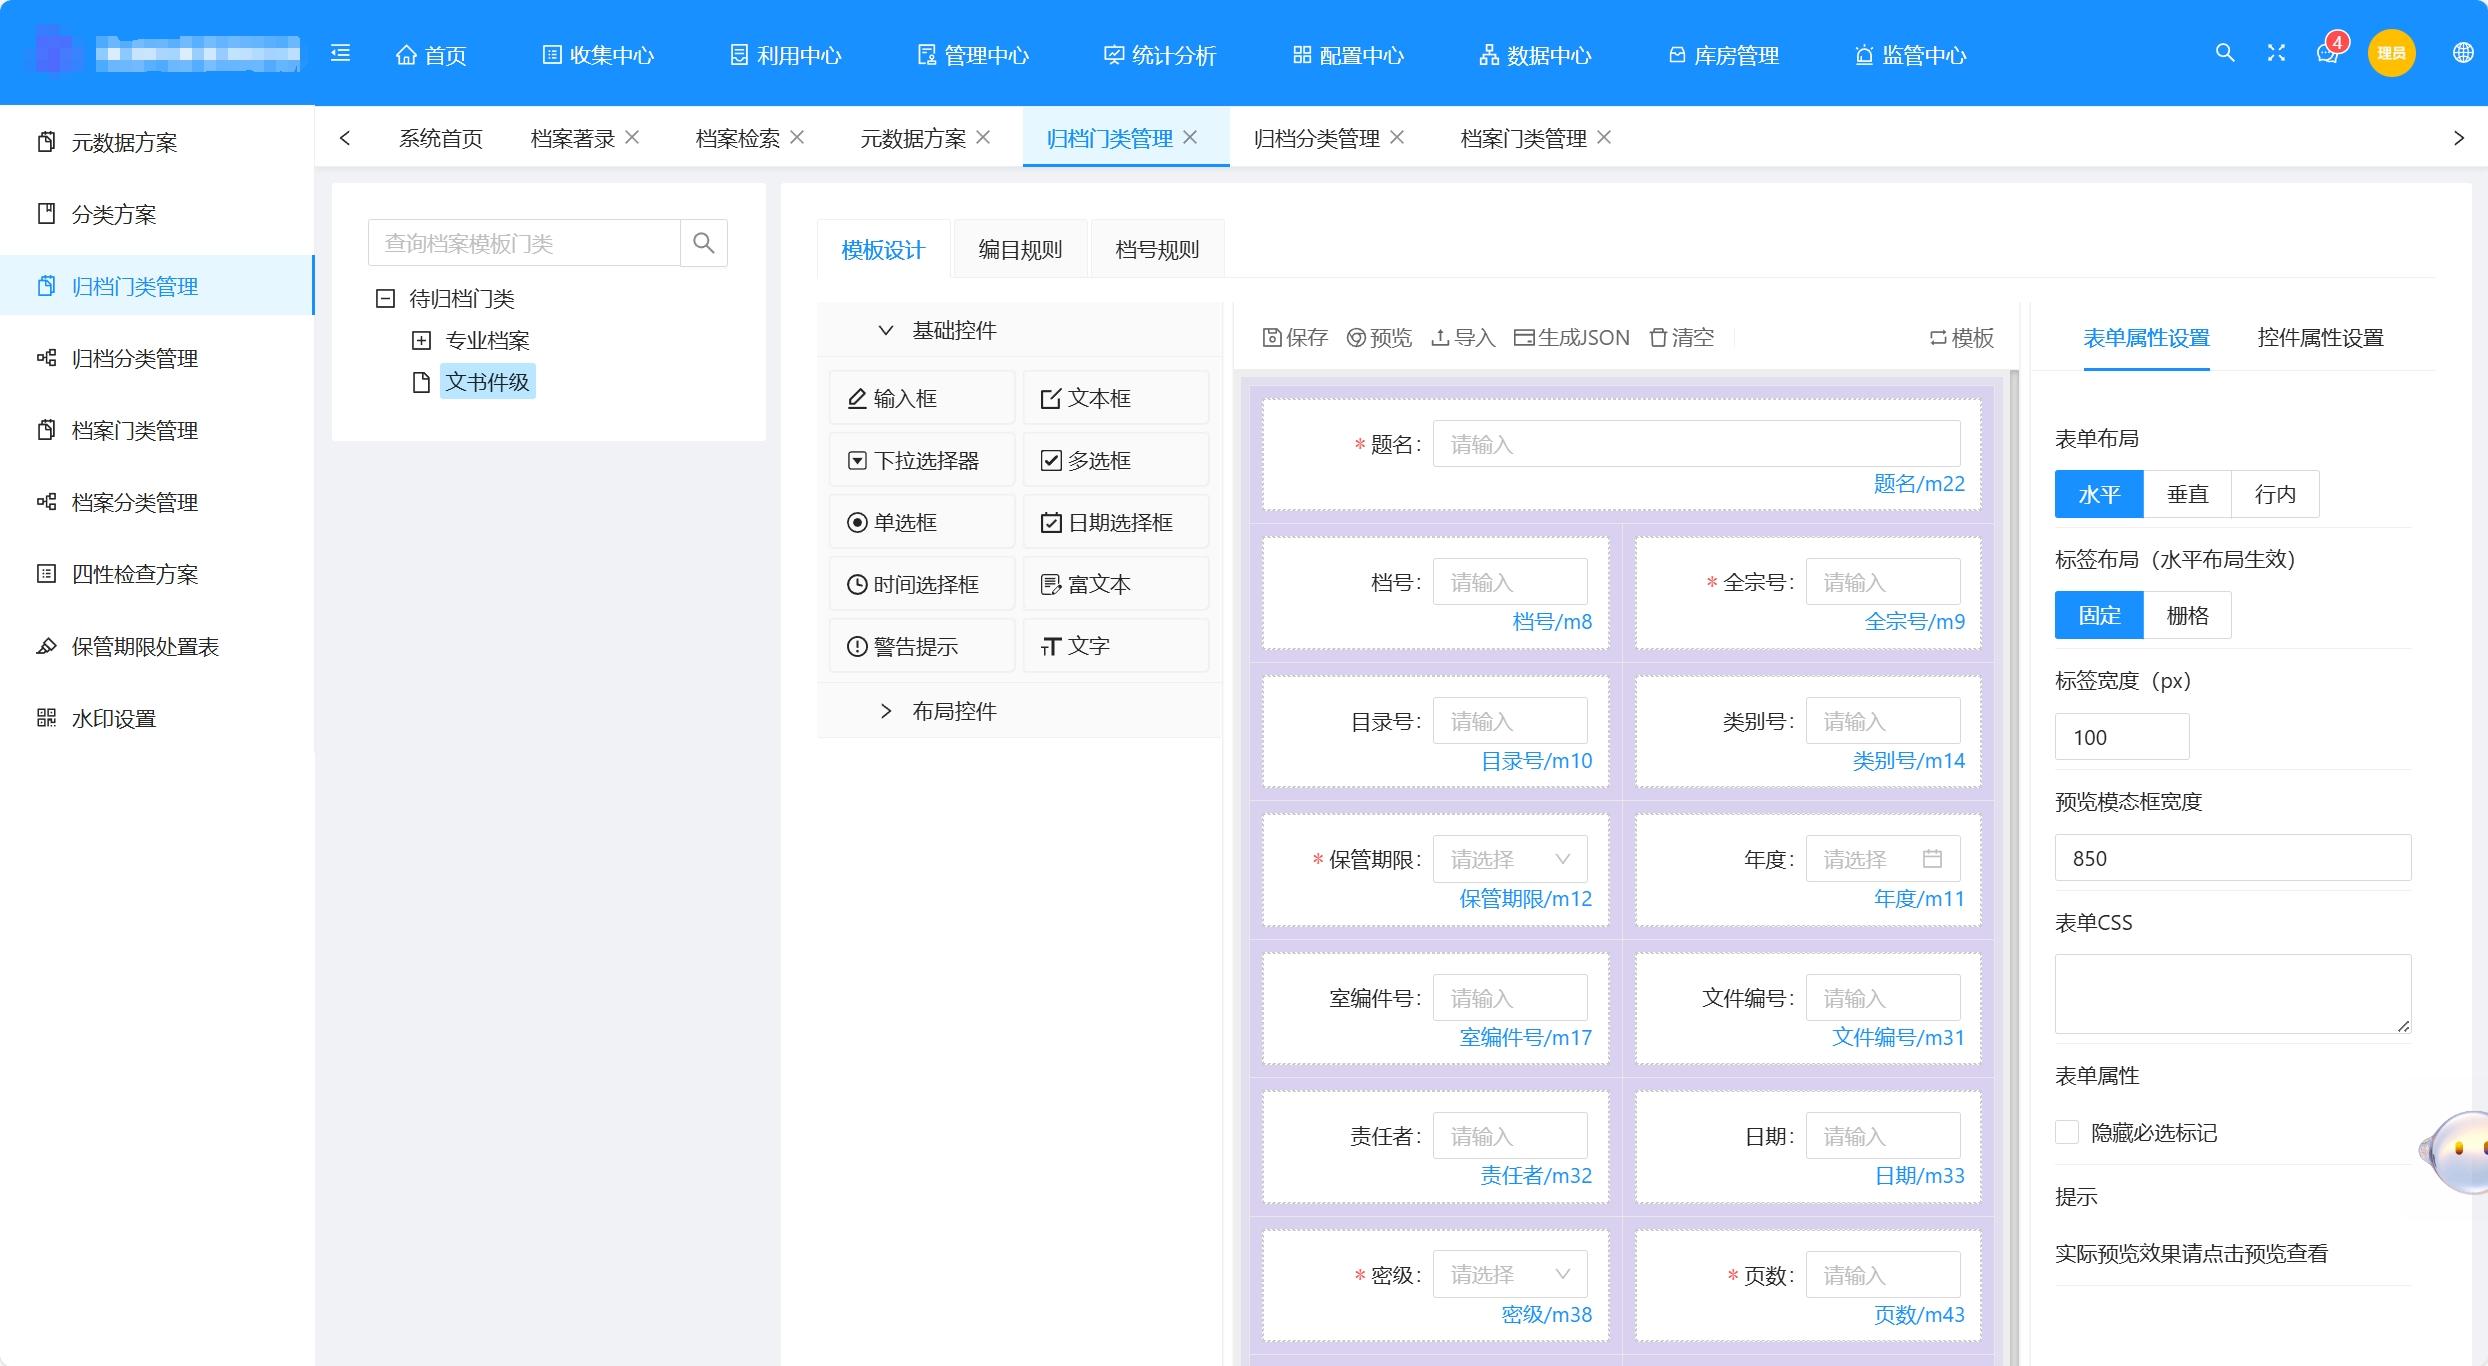Viewport: 2488px width, 1366px height.
Task: Open the language globe icon
Action: coord(2463,53)
